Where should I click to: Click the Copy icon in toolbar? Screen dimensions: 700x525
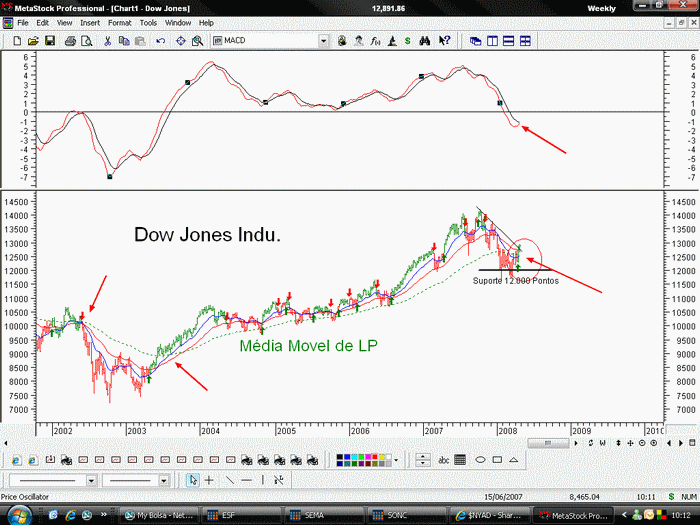pyautogui.click(x=124, y=41)
